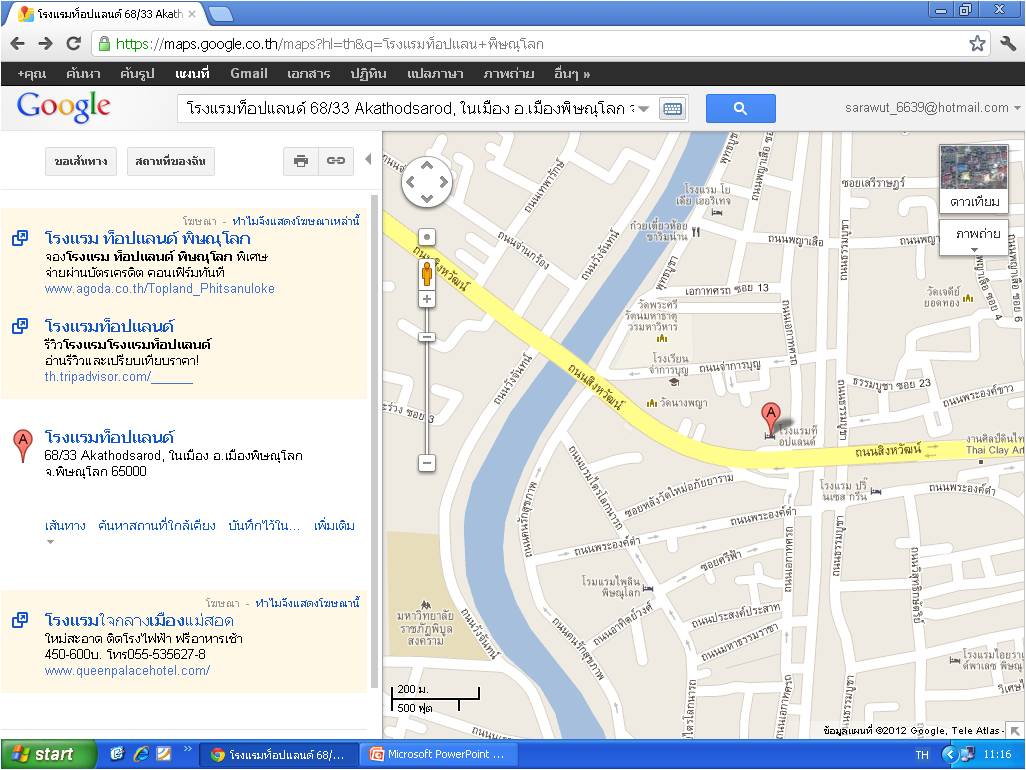This screenshot has height=770, width=1026.
Task: Open ปฏิทิน in the Google bar
Action: coord(368,74)
